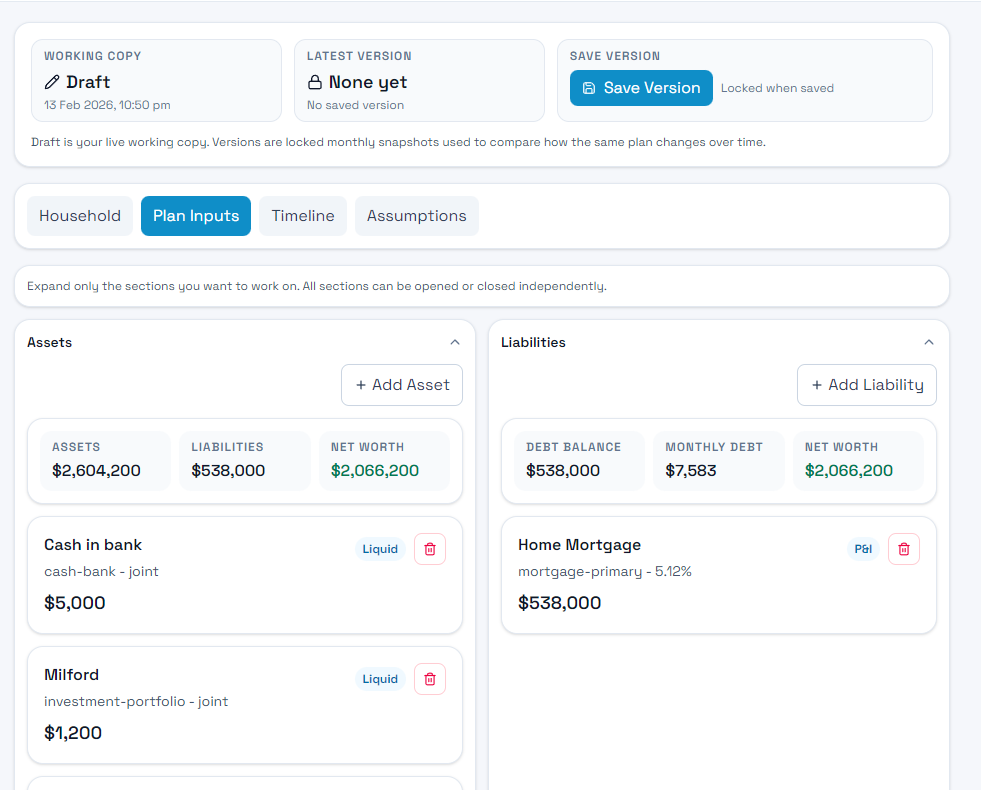Delete the Cash in bank asset via trash icon
The width and height of the screenshot is (981, 790).
[x=429, y=548]
